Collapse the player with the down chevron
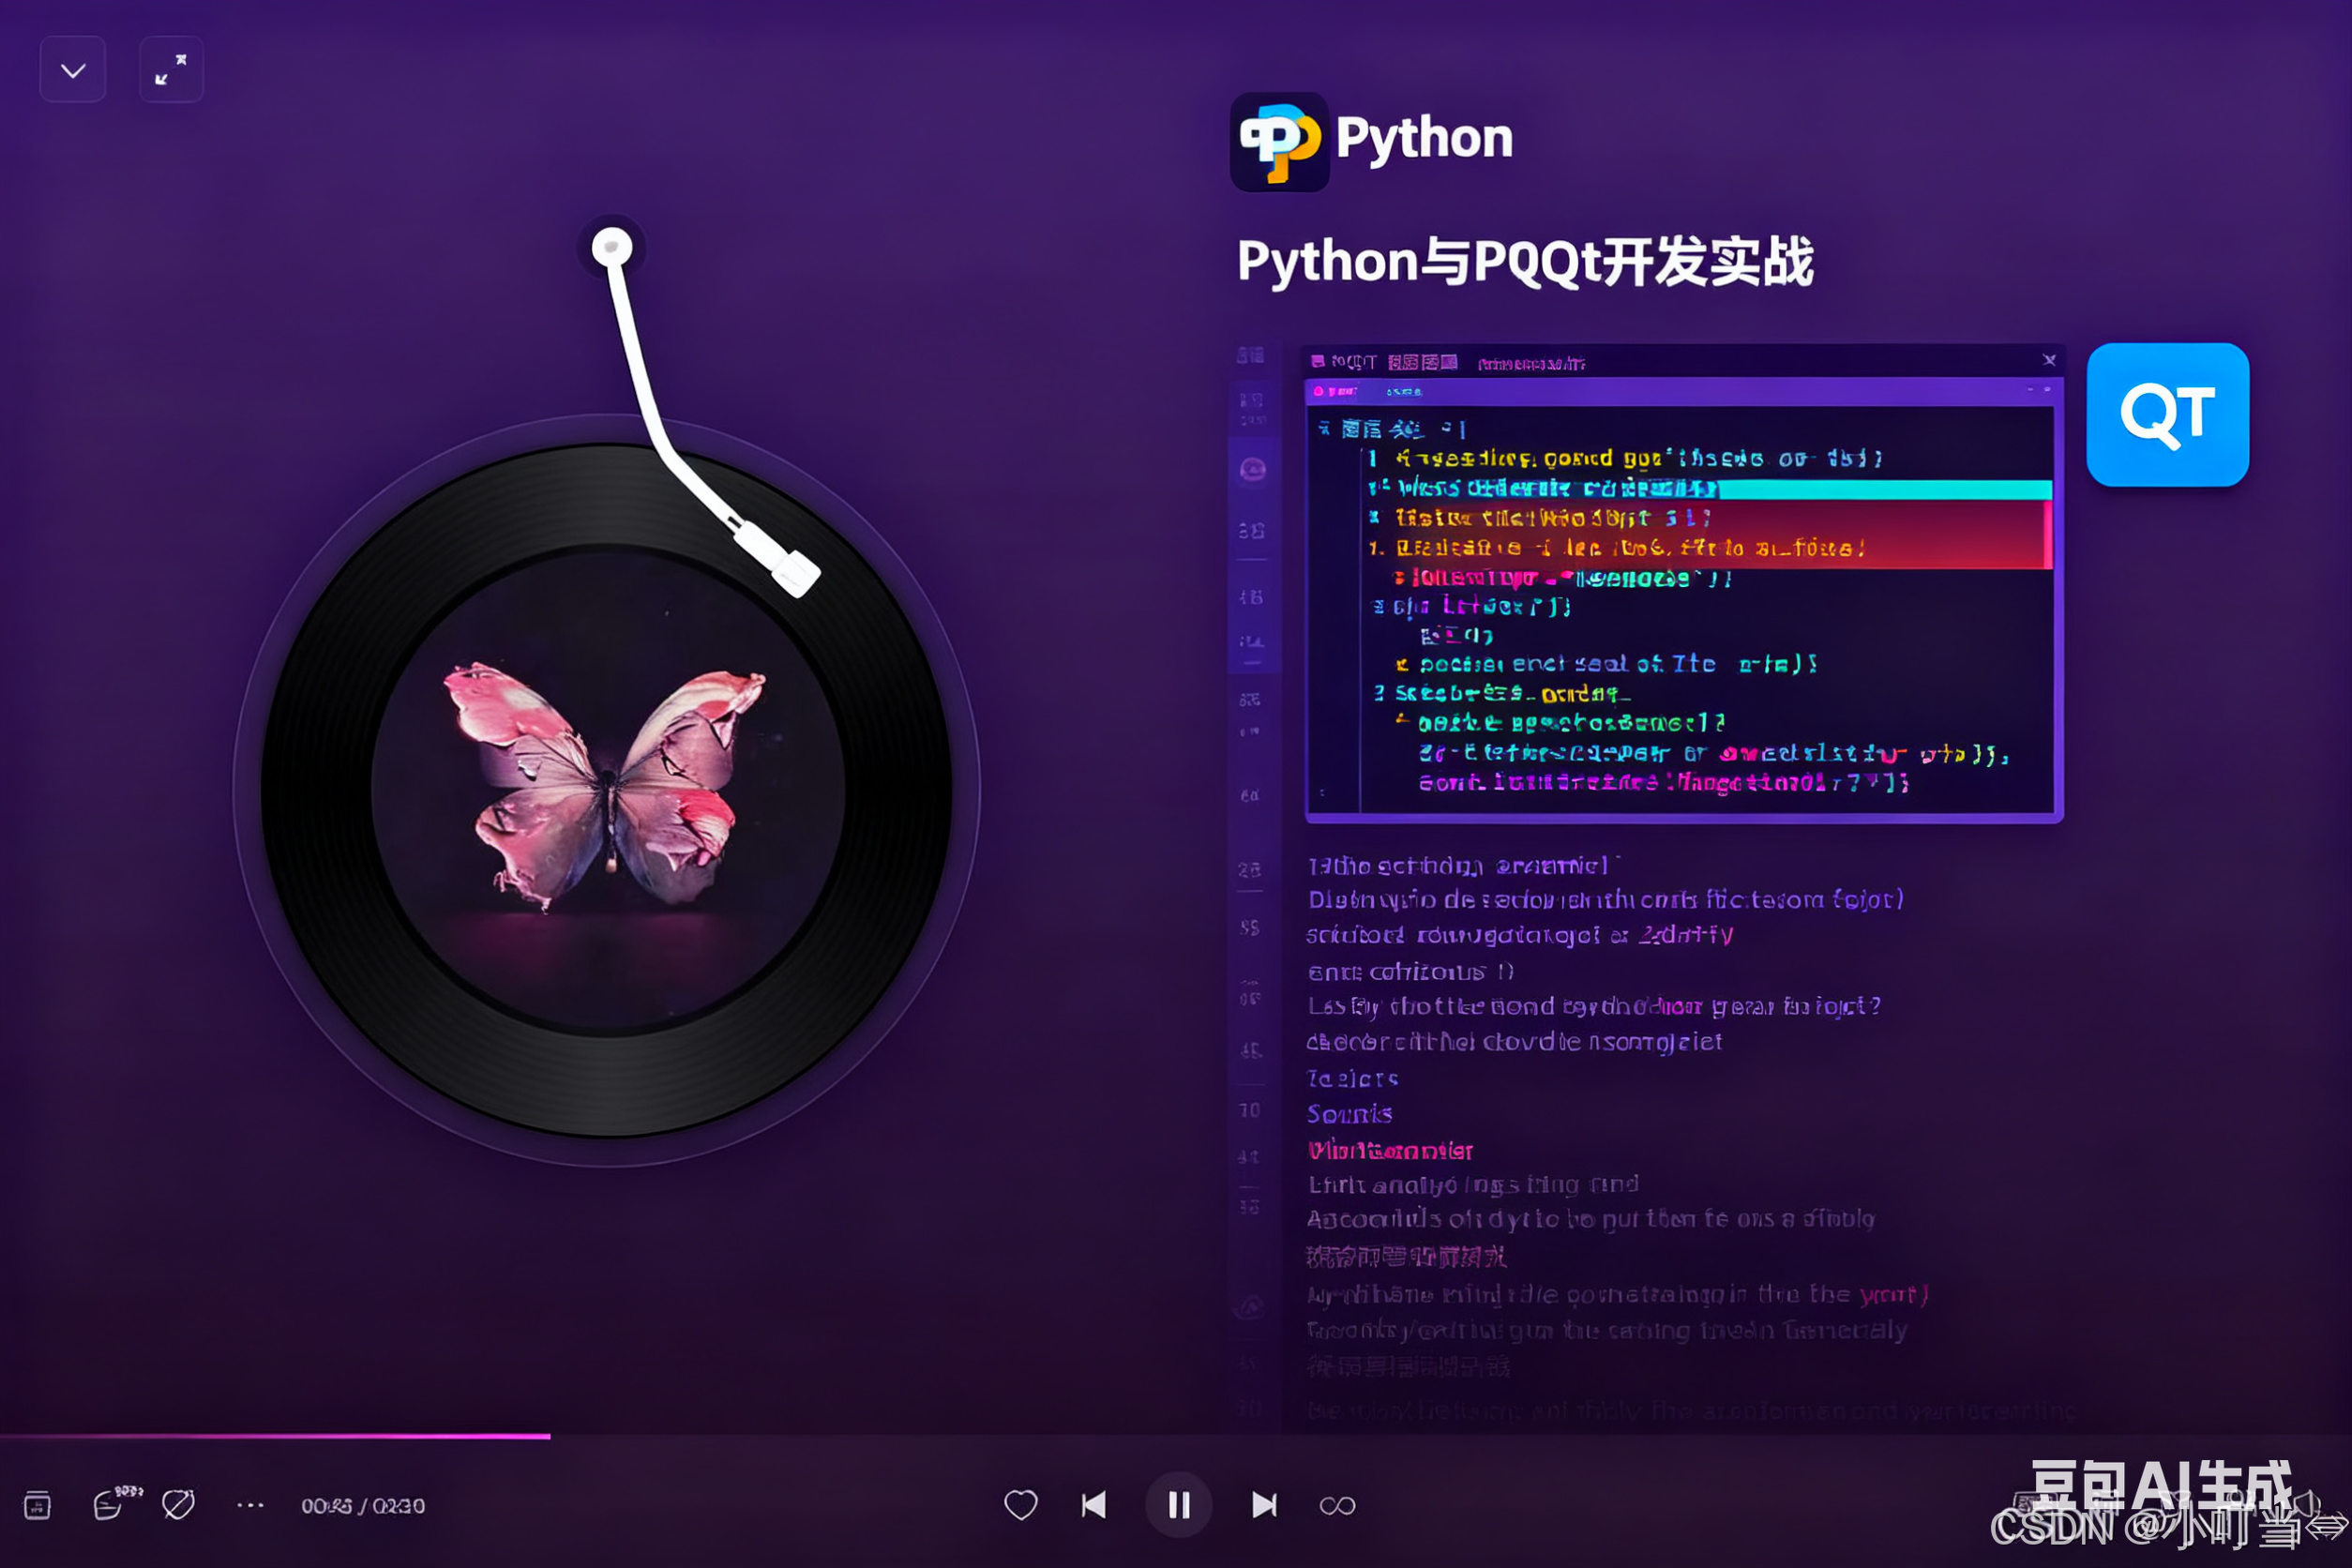 tap(73, 70)
